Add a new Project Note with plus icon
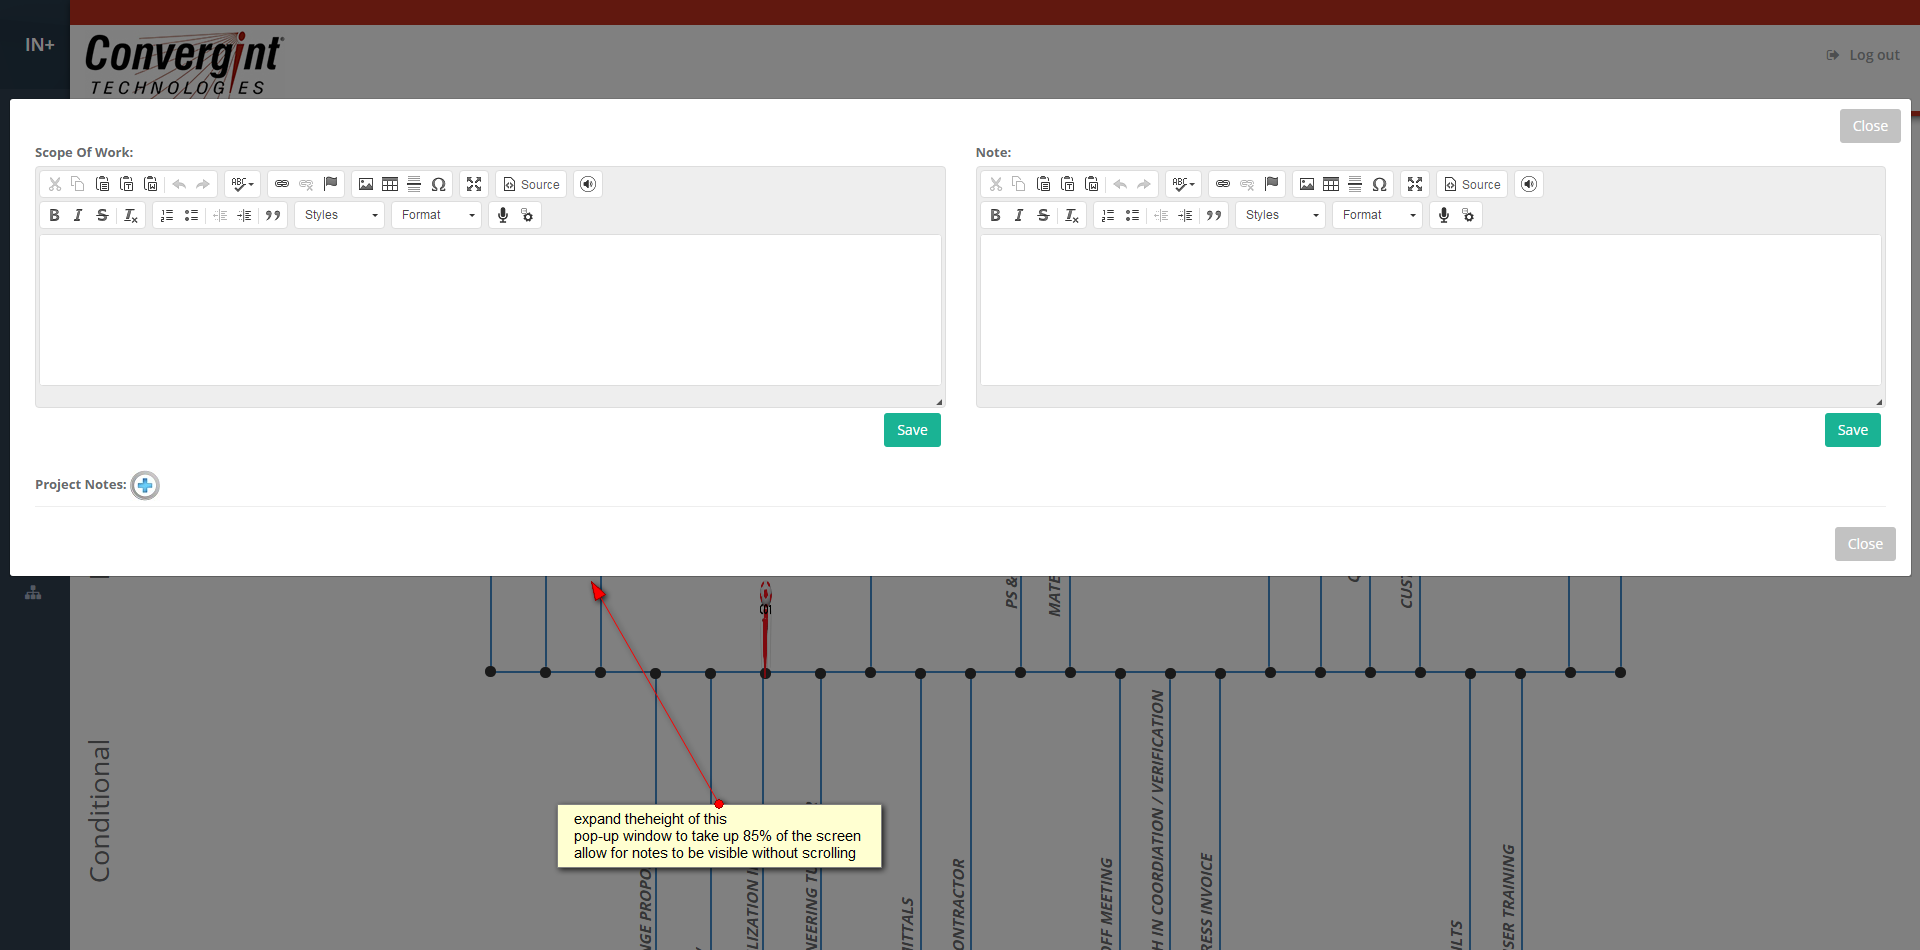 coord(145,485)
